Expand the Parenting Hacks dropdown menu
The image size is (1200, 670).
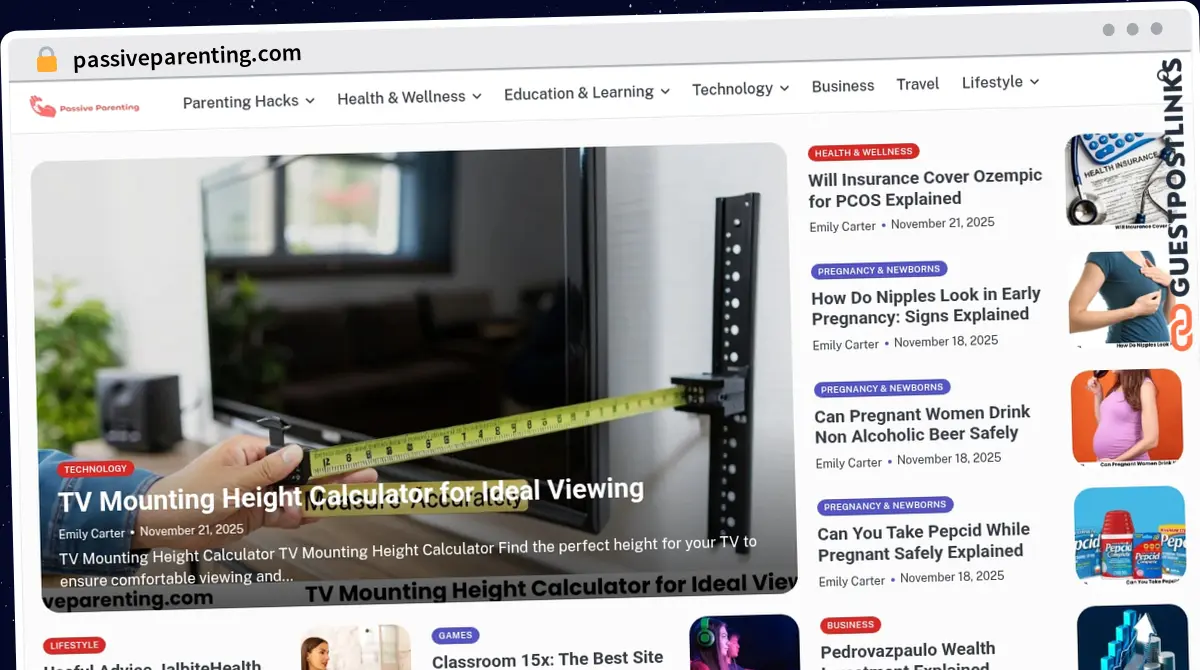click(248, 101)
